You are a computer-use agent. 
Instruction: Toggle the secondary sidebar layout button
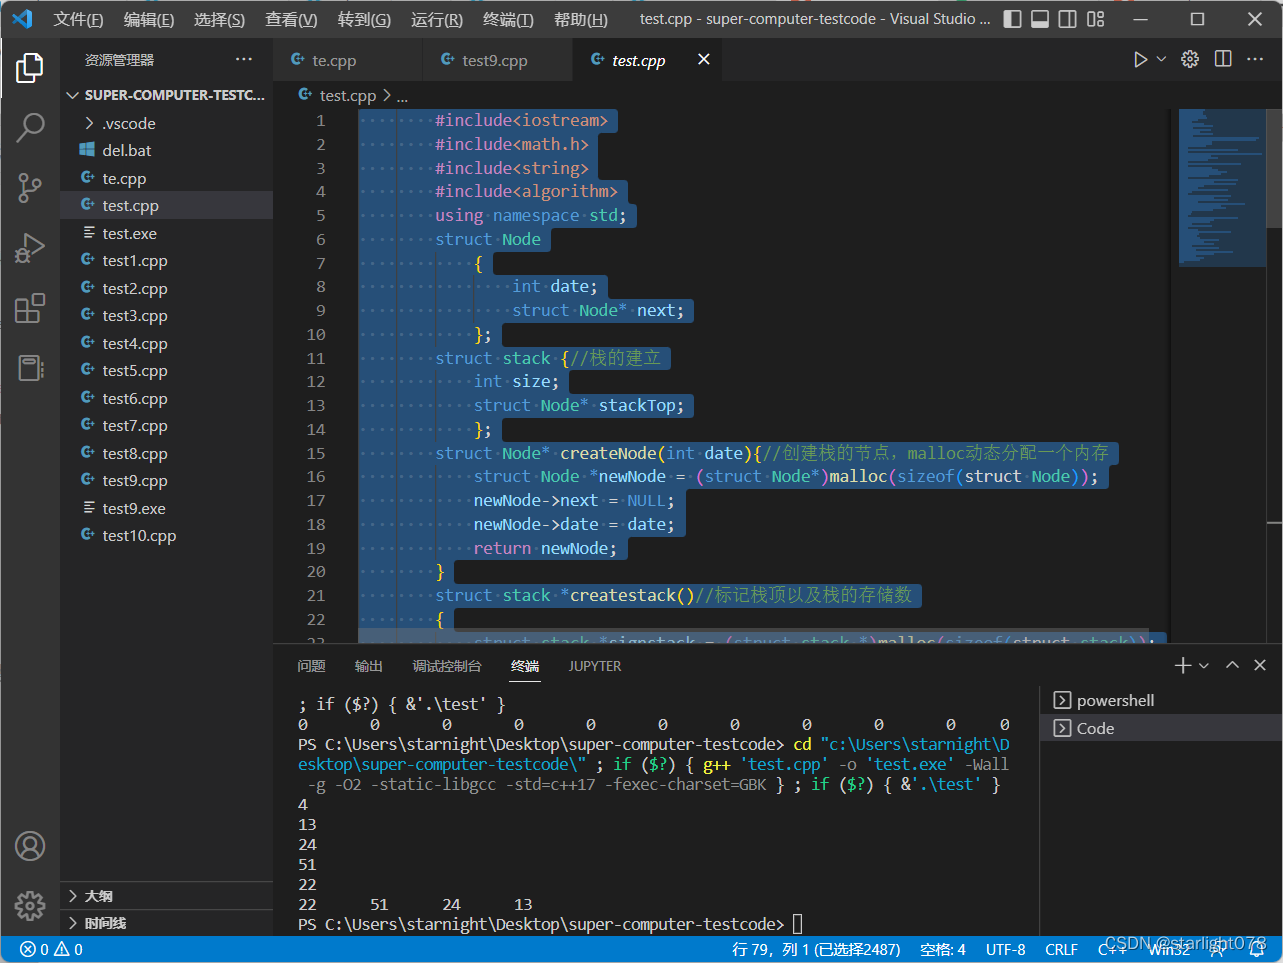1068,19
